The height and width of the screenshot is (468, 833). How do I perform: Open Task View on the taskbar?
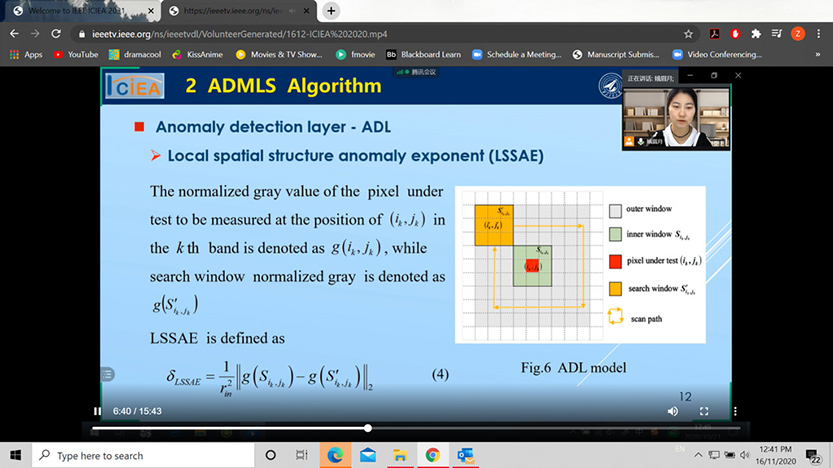(x=302, y=455)
